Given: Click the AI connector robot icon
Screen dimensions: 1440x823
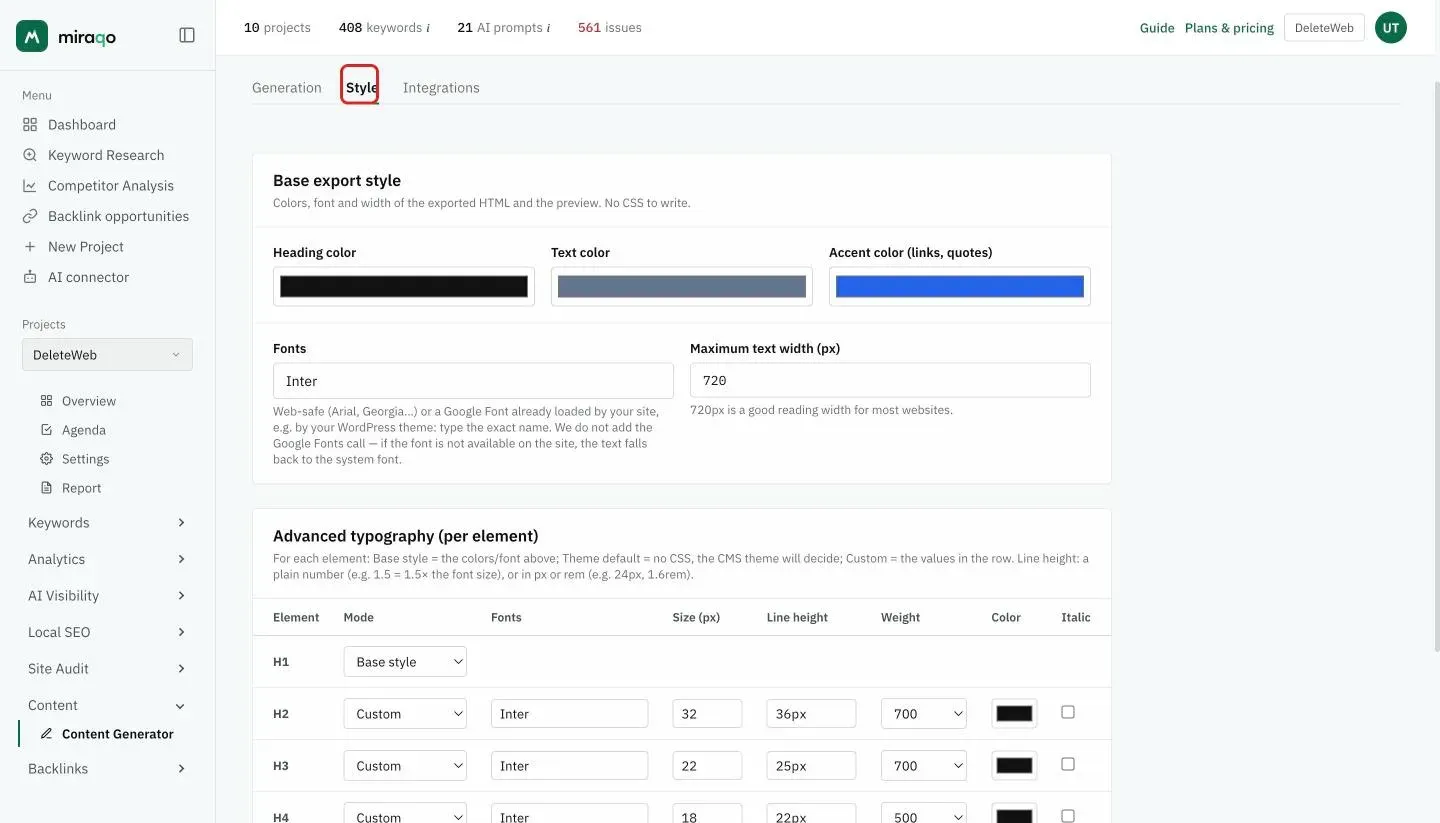Looking at the screenshot, I should pyautogui.click(x=30, y=277).
